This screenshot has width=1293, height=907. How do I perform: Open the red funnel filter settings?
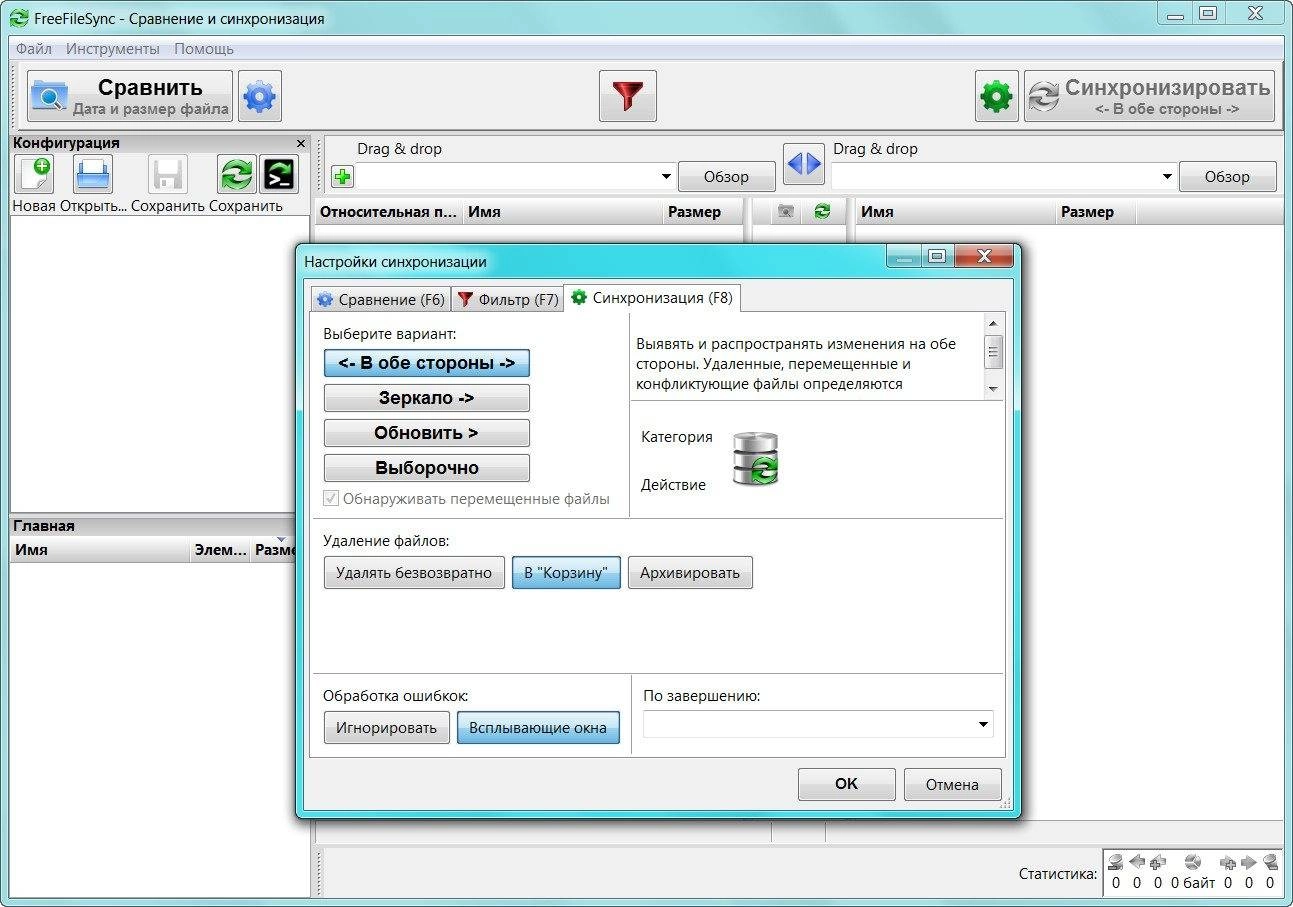pos(628,96)
